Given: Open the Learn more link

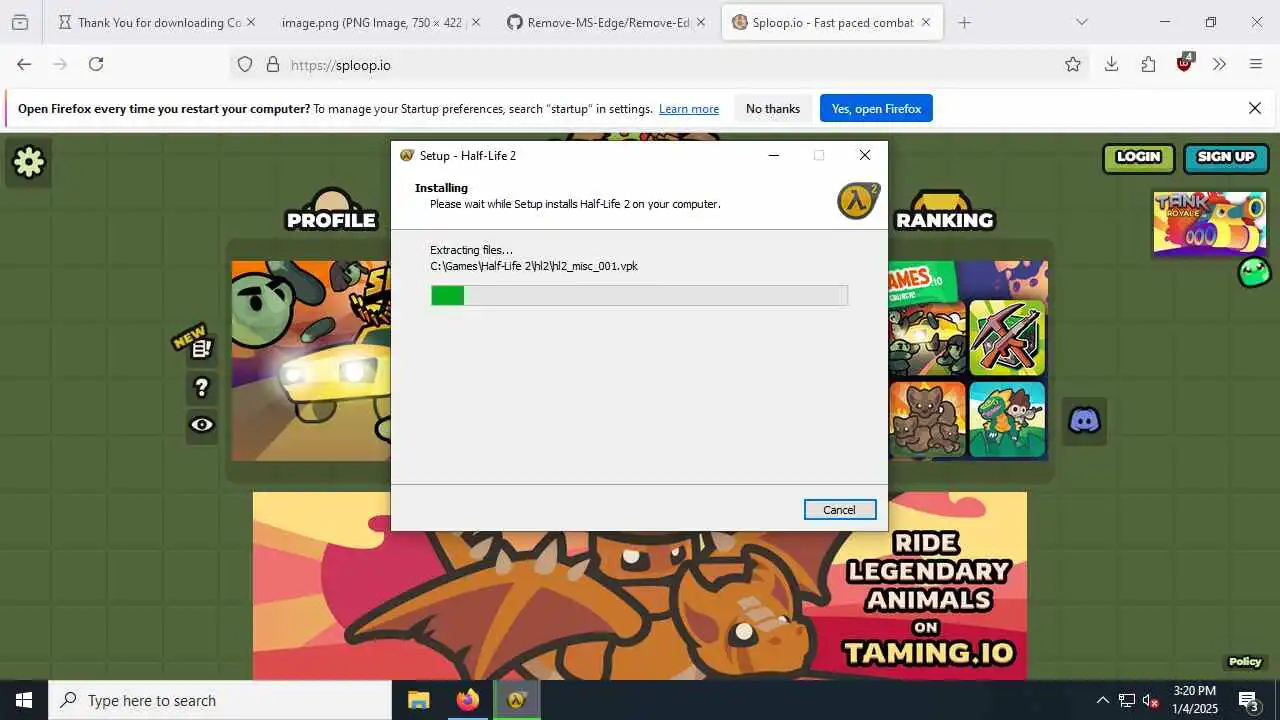Looking at the screenshot, I should point(689,109).
